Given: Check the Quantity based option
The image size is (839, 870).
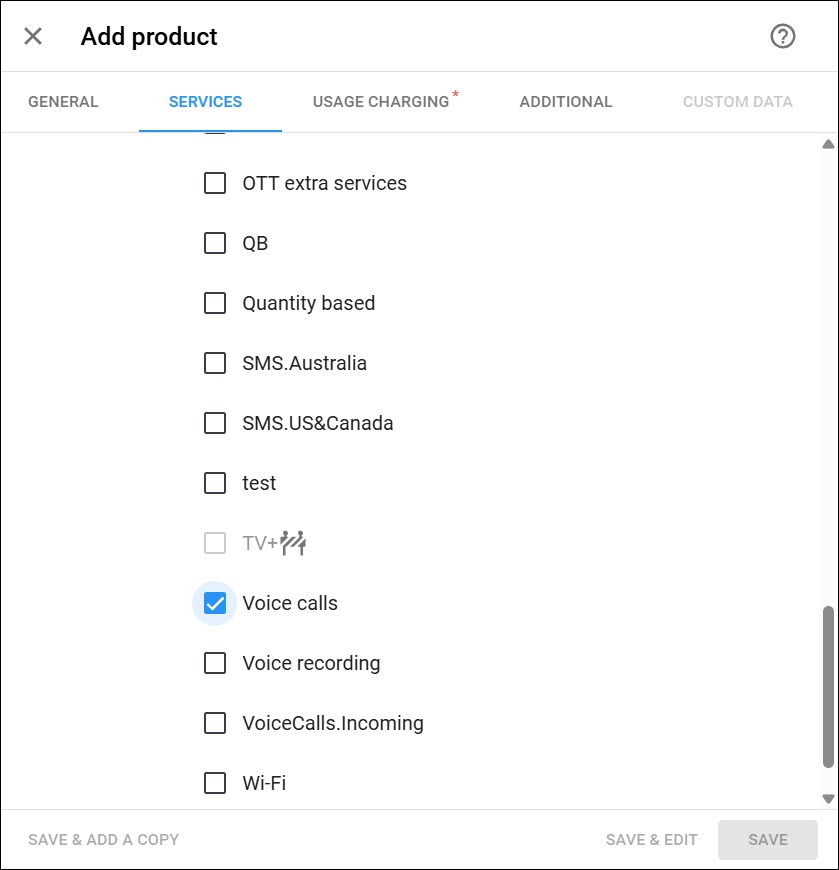Looking at the screenshot, I should tap(215, 303).
